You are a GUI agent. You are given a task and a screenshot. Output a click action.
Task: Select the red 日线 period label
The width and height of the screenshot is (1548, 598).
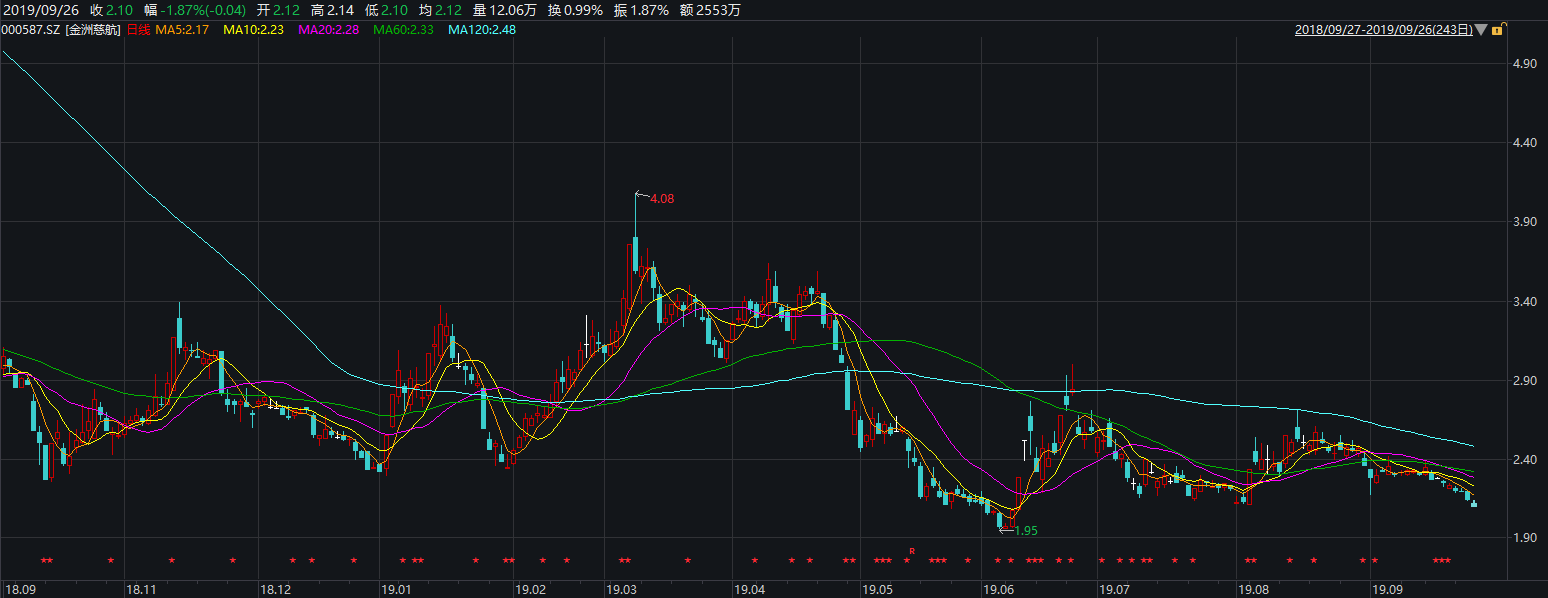coord(138,30)
